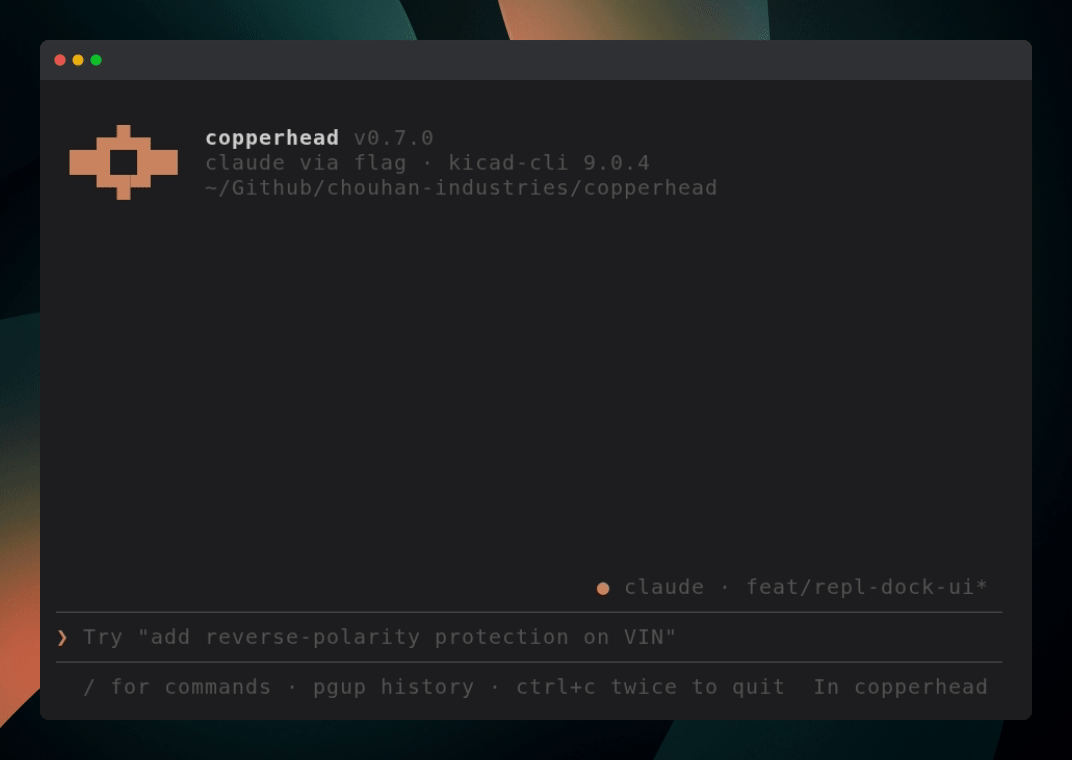1072x760 pixels.
Task: Click the "/ for commands" hint
Action: click(177, 687)
